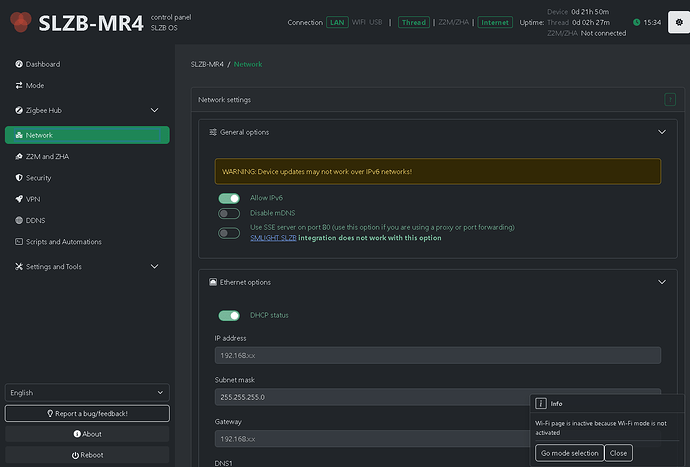Open the English language dropdown

pyautogui.click(x=87, y=393)
